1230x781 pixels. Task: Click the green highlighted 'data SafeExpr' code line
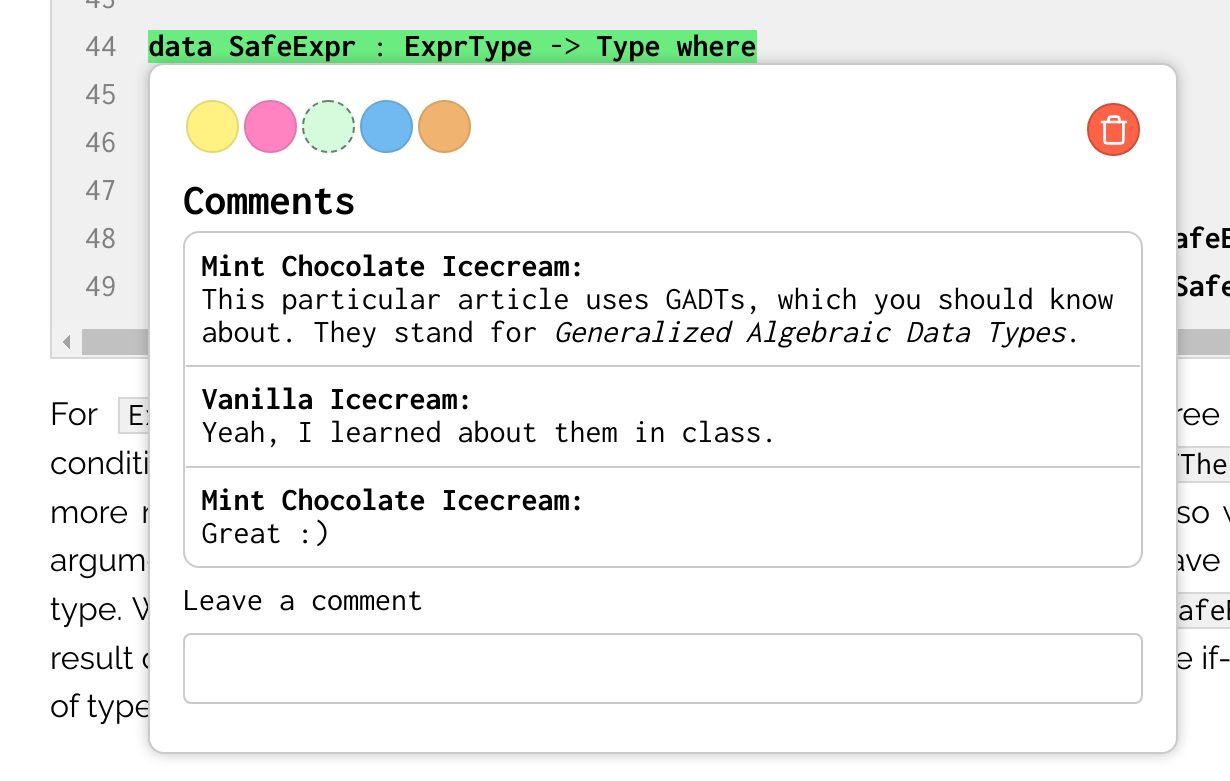coord(451,47)
